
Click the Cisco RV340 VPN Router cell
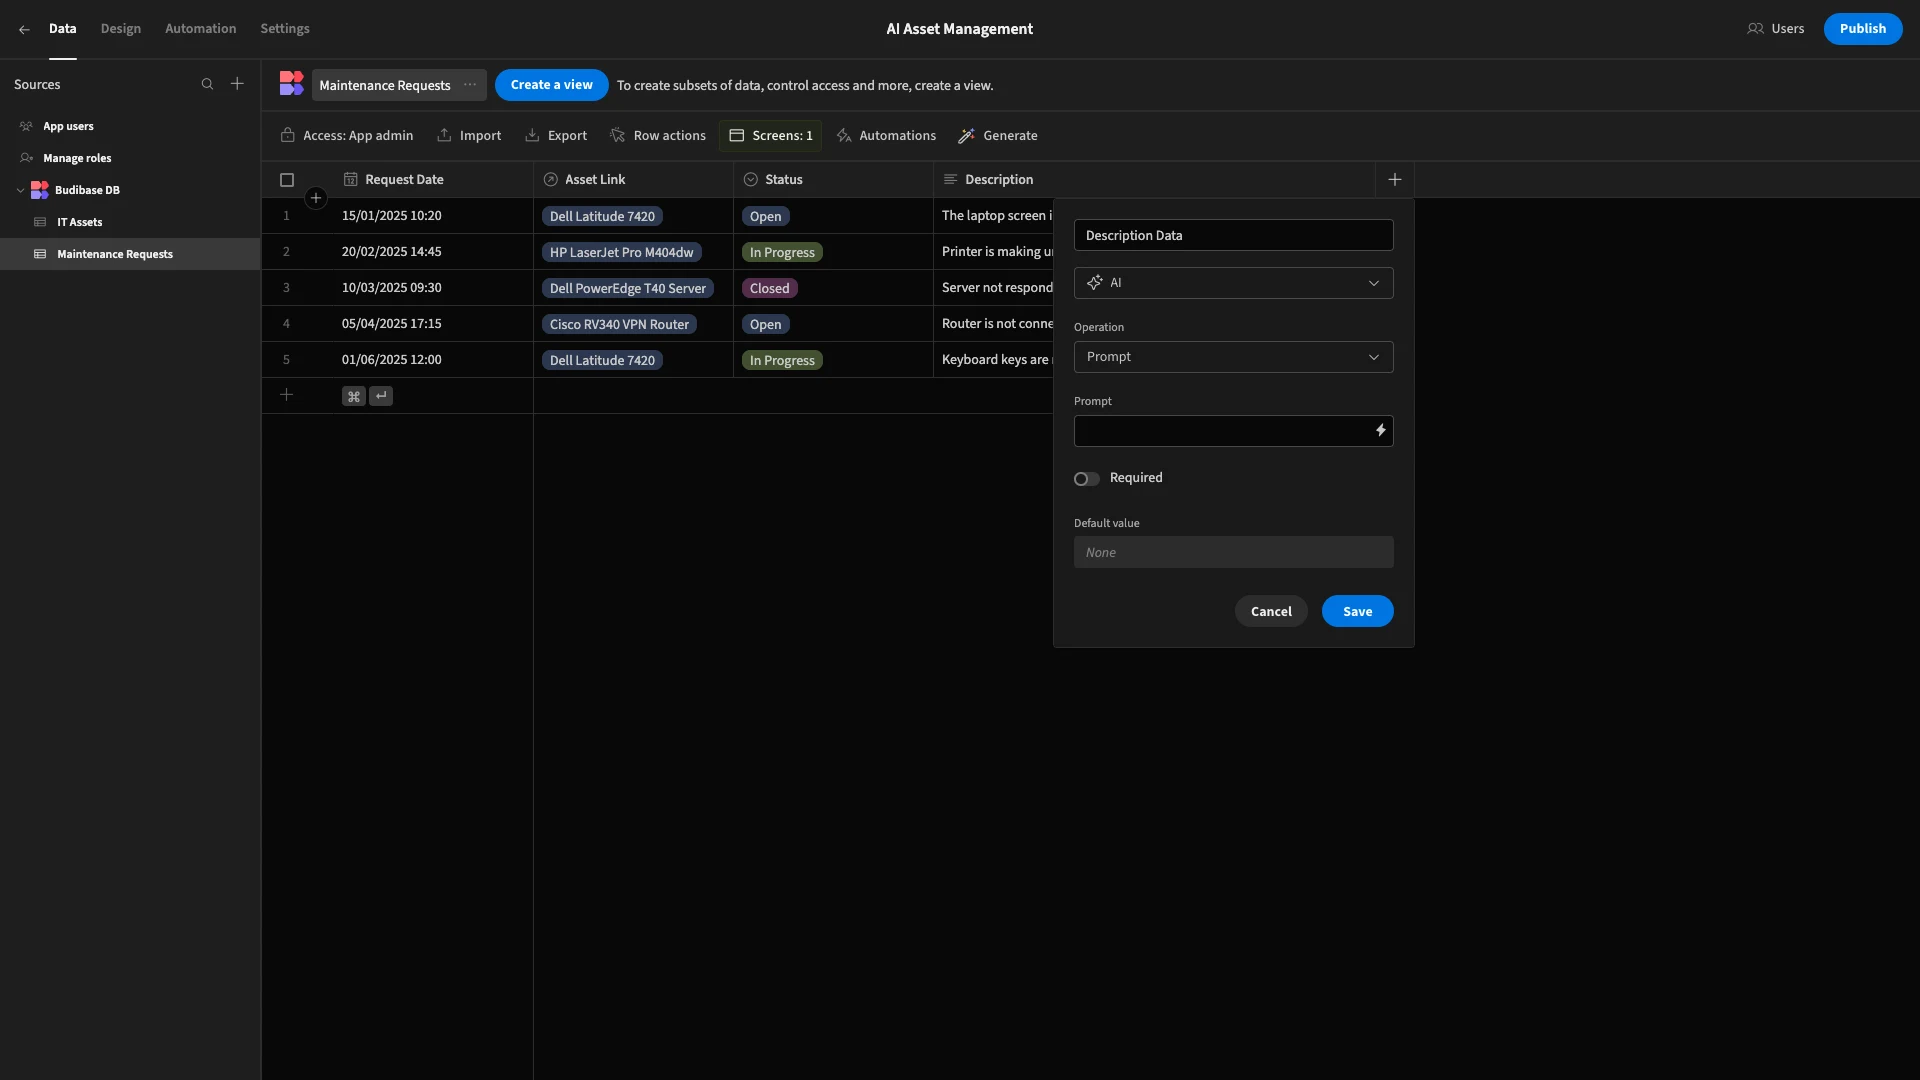click(x=619, y=324)
